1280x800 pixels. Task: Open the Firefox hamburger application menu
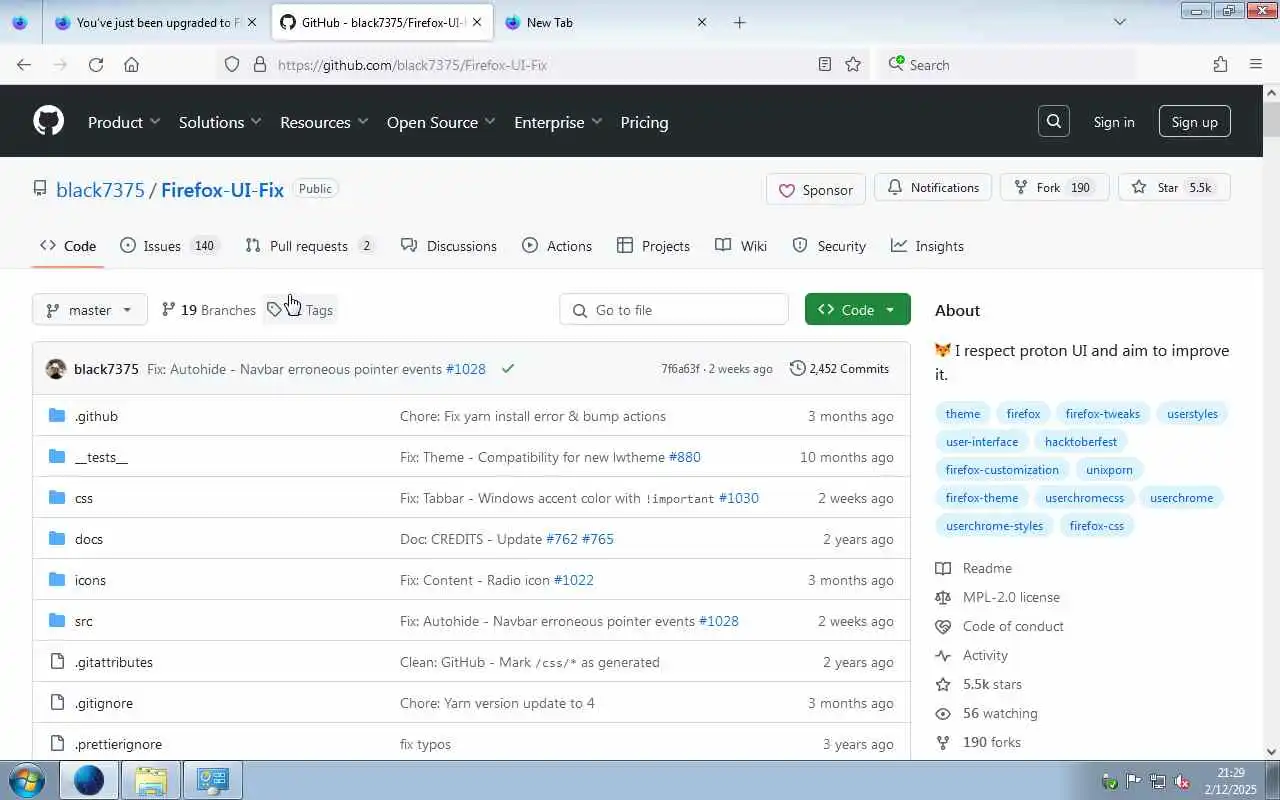point(1256,64)
